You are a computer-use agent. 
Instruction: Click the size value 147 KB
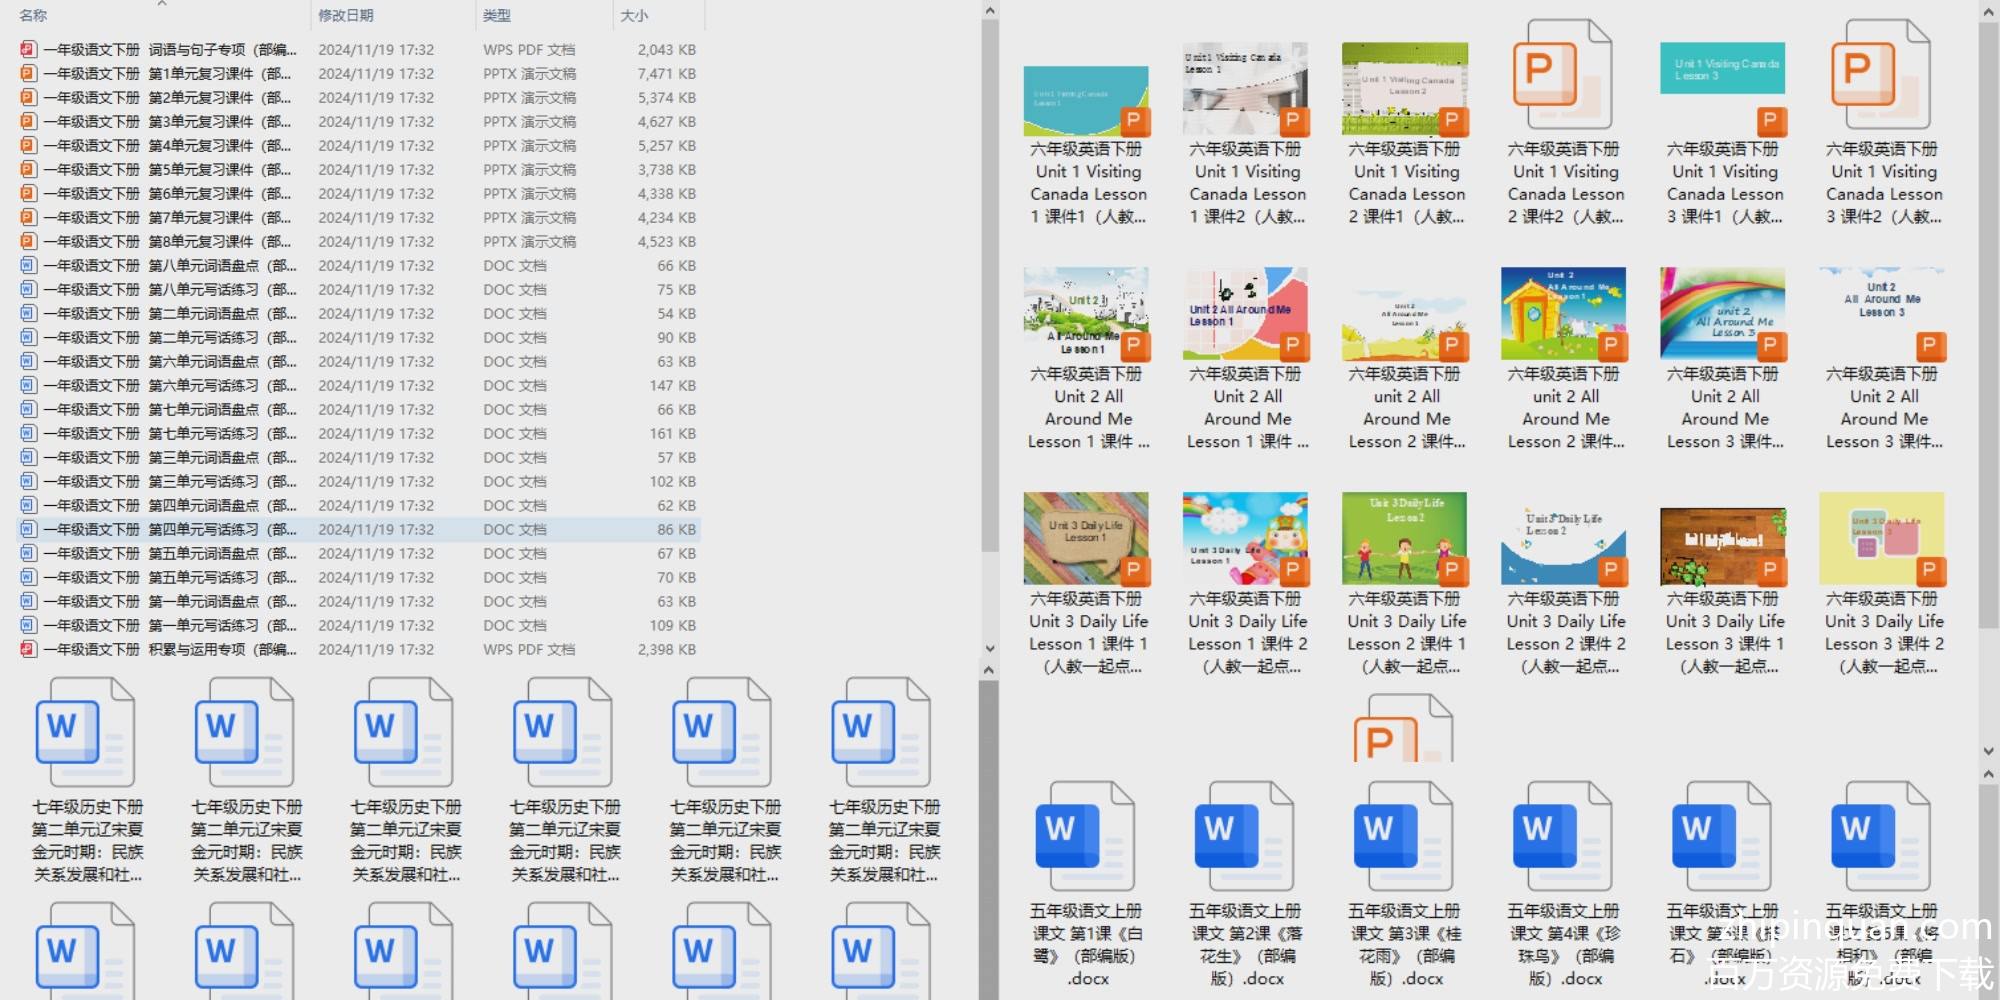pos(673,385)
